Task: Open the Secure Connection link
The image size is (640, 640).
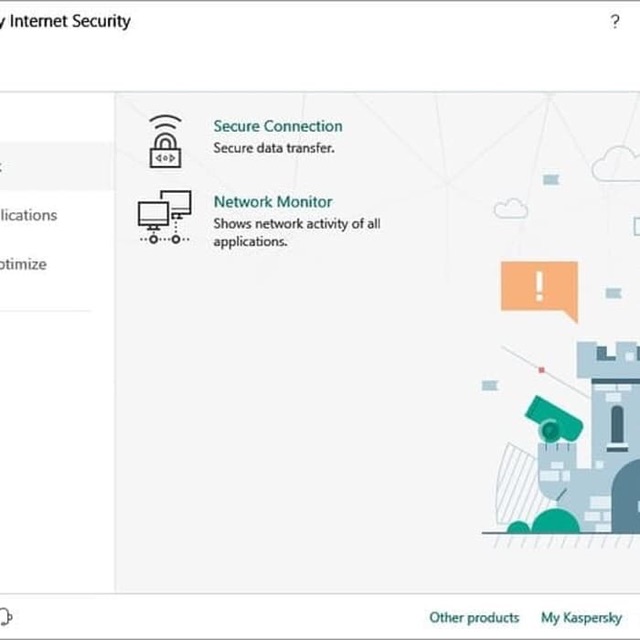Action: click(x=277, y=126)
